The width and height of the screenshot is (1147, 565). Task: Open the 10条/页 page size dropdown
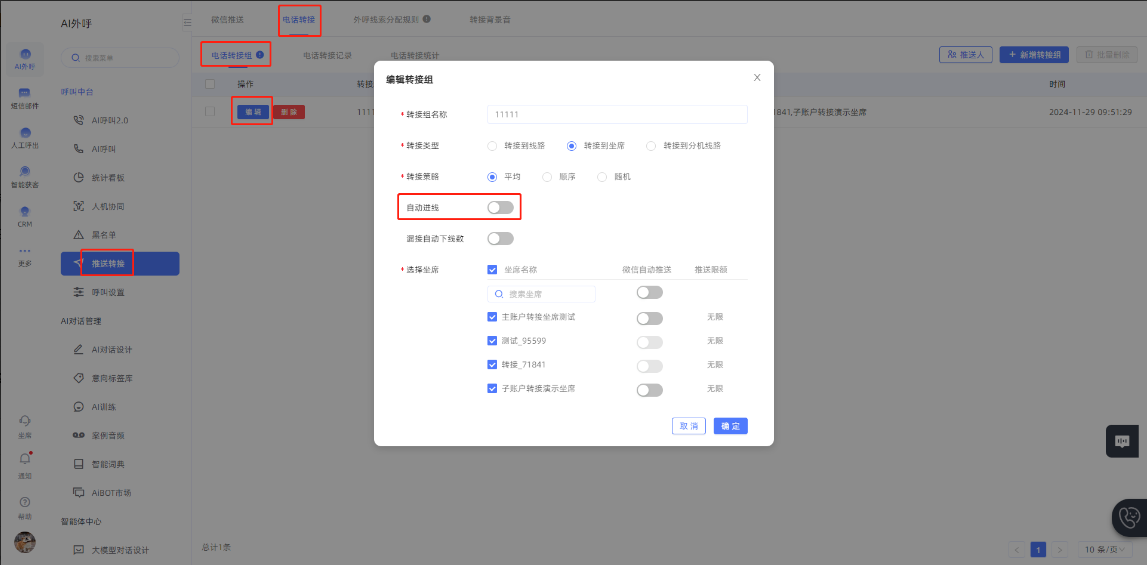[x=1105, y=549]
